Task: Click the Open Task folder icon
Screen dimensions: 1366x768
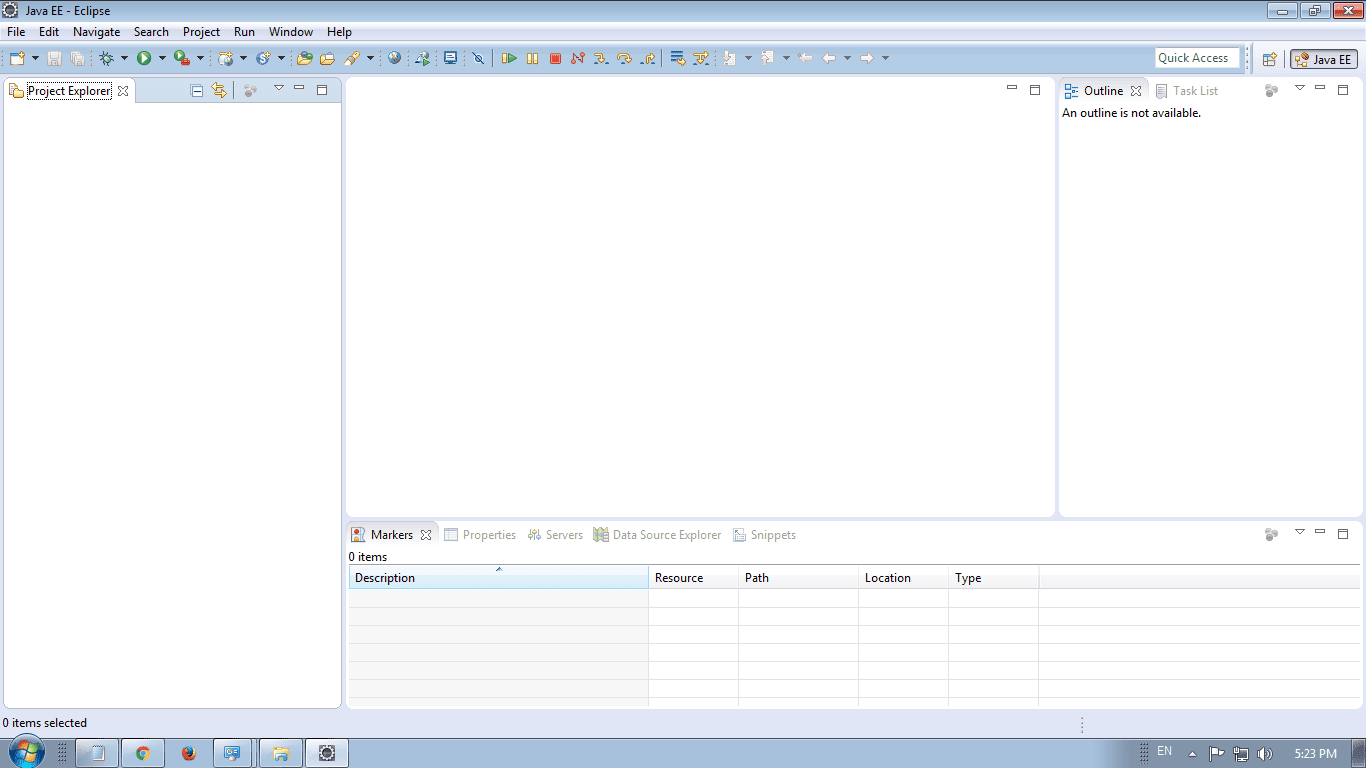Action: pos(327,58)
